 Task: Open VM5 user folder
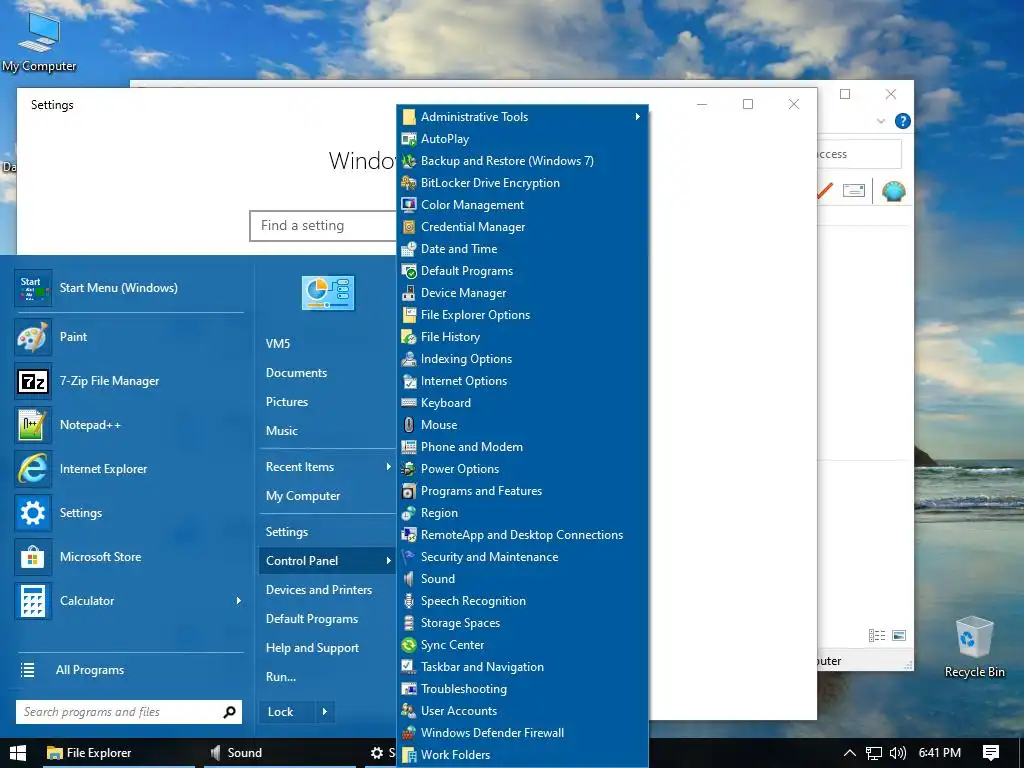click(x=327, y=344)
